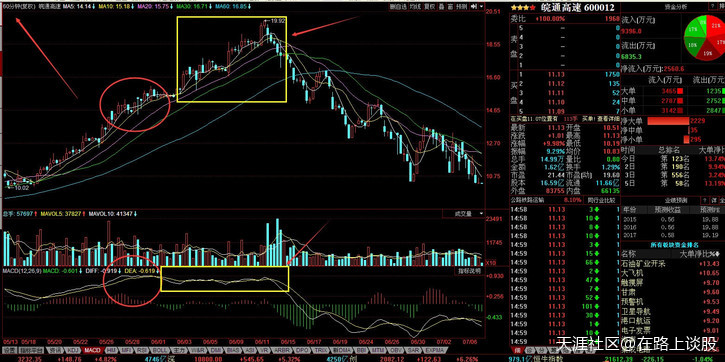The image size is (725, 362).
Task: Click the green 小单 outflow bar
Action: (724, 110)
